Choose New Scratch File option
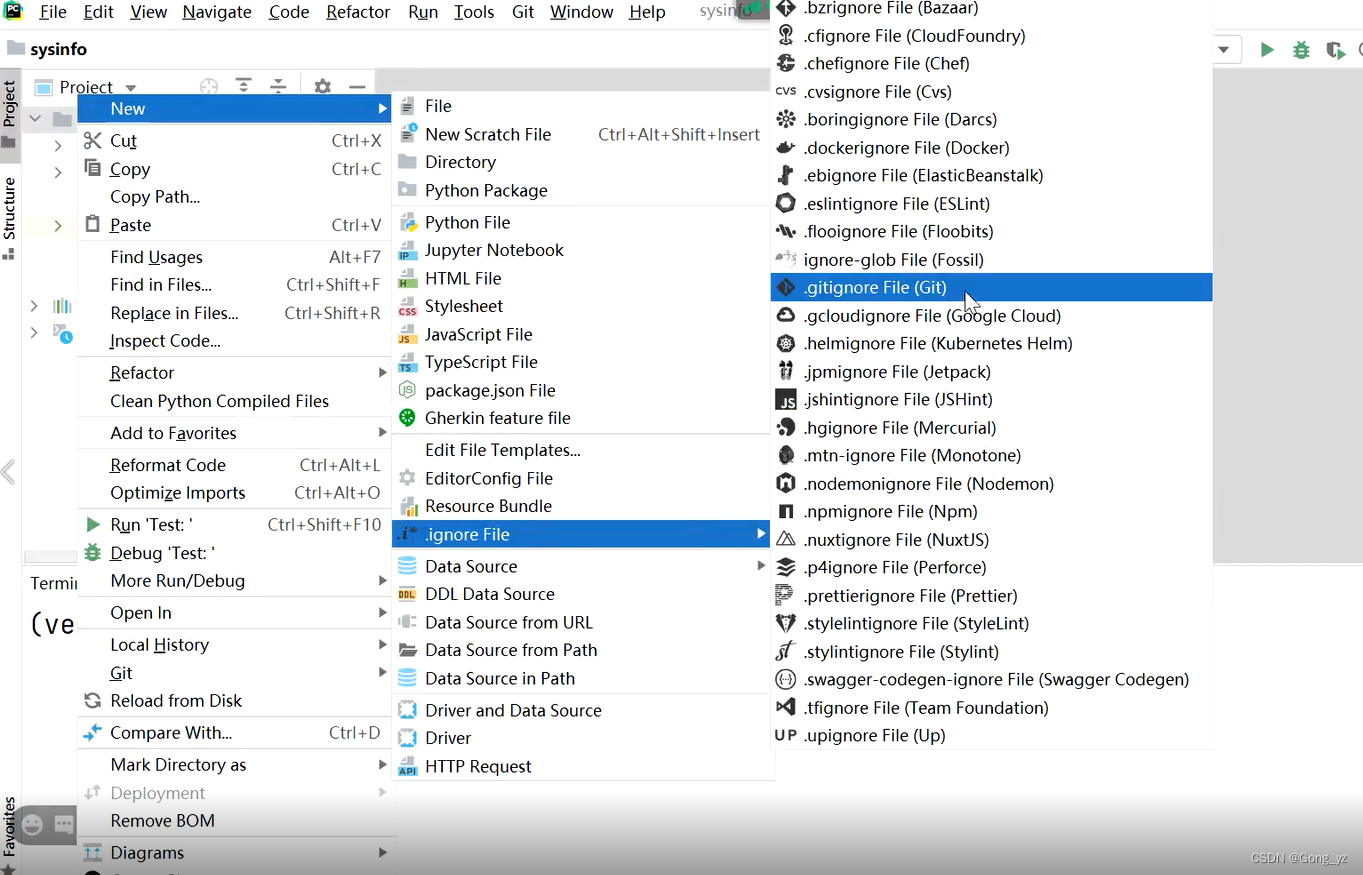 581,134
